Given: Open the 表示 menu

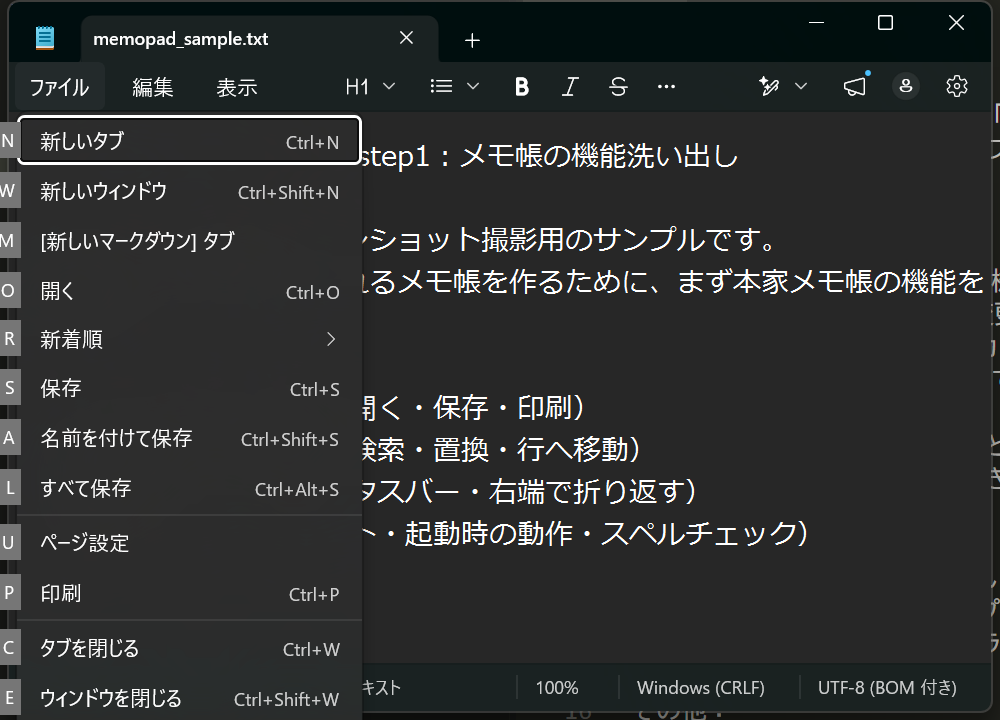Looking at the screenshot, I should 237,87.
